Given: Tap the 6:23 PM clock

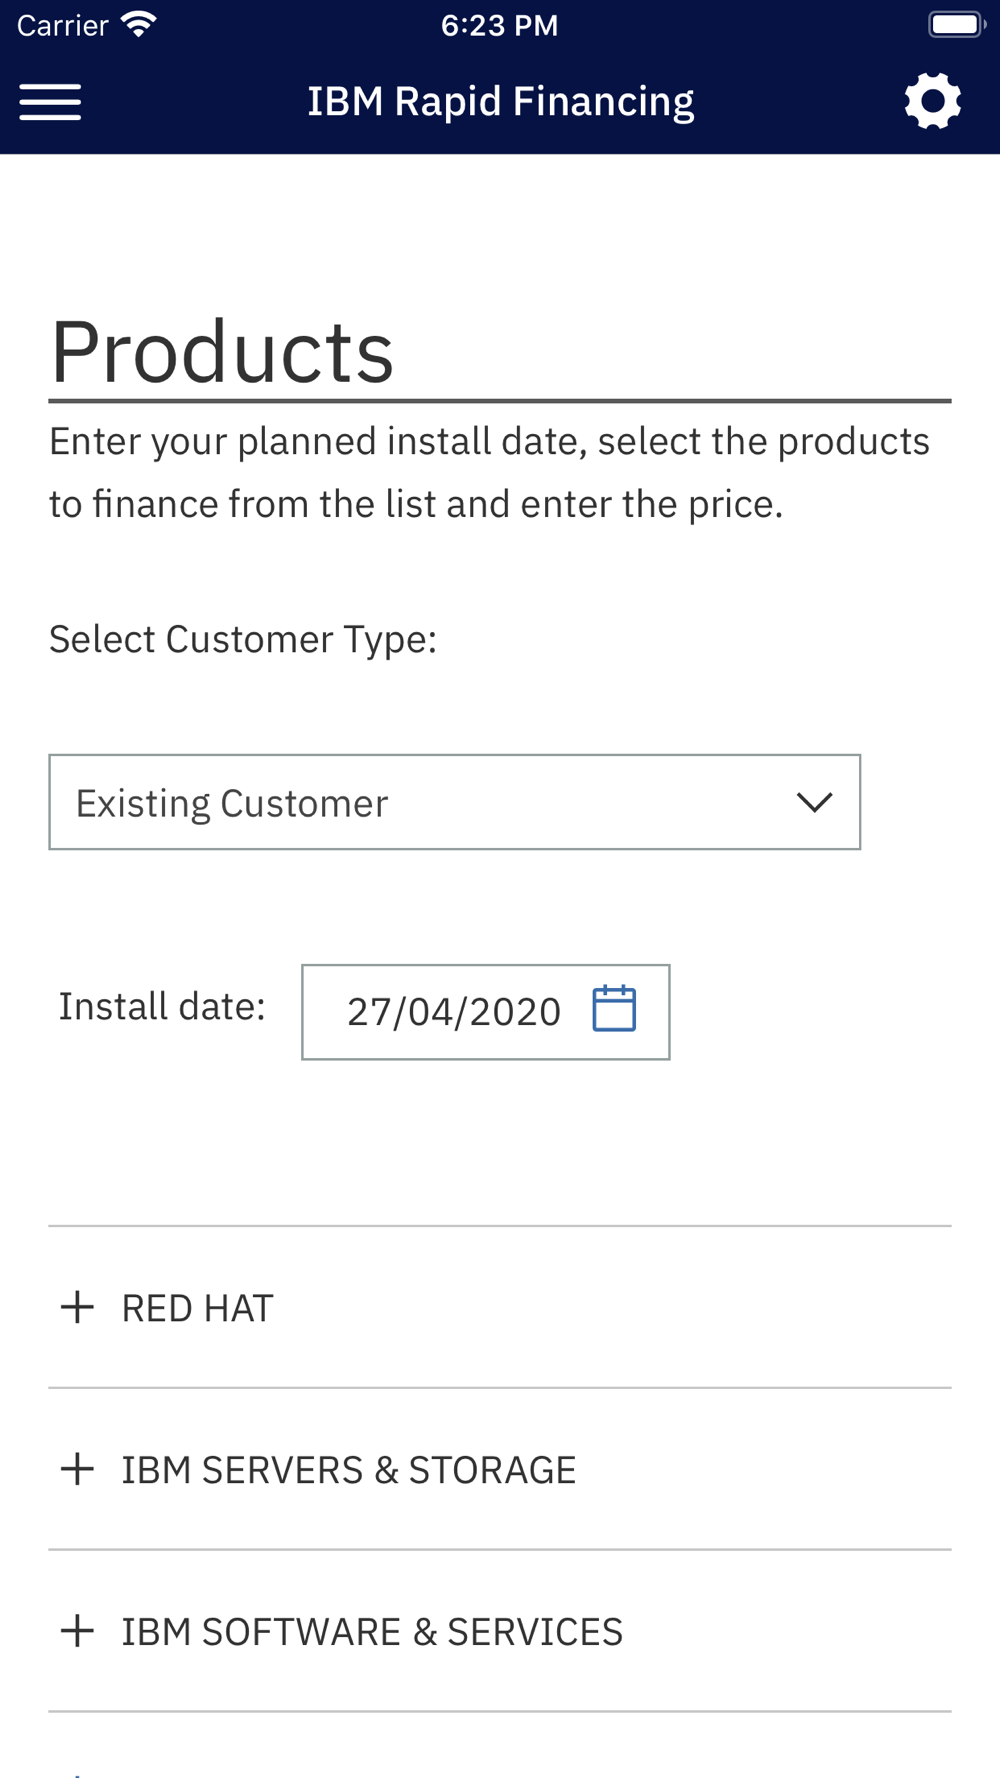Looking at the screenshot, I should coord(500,25).
